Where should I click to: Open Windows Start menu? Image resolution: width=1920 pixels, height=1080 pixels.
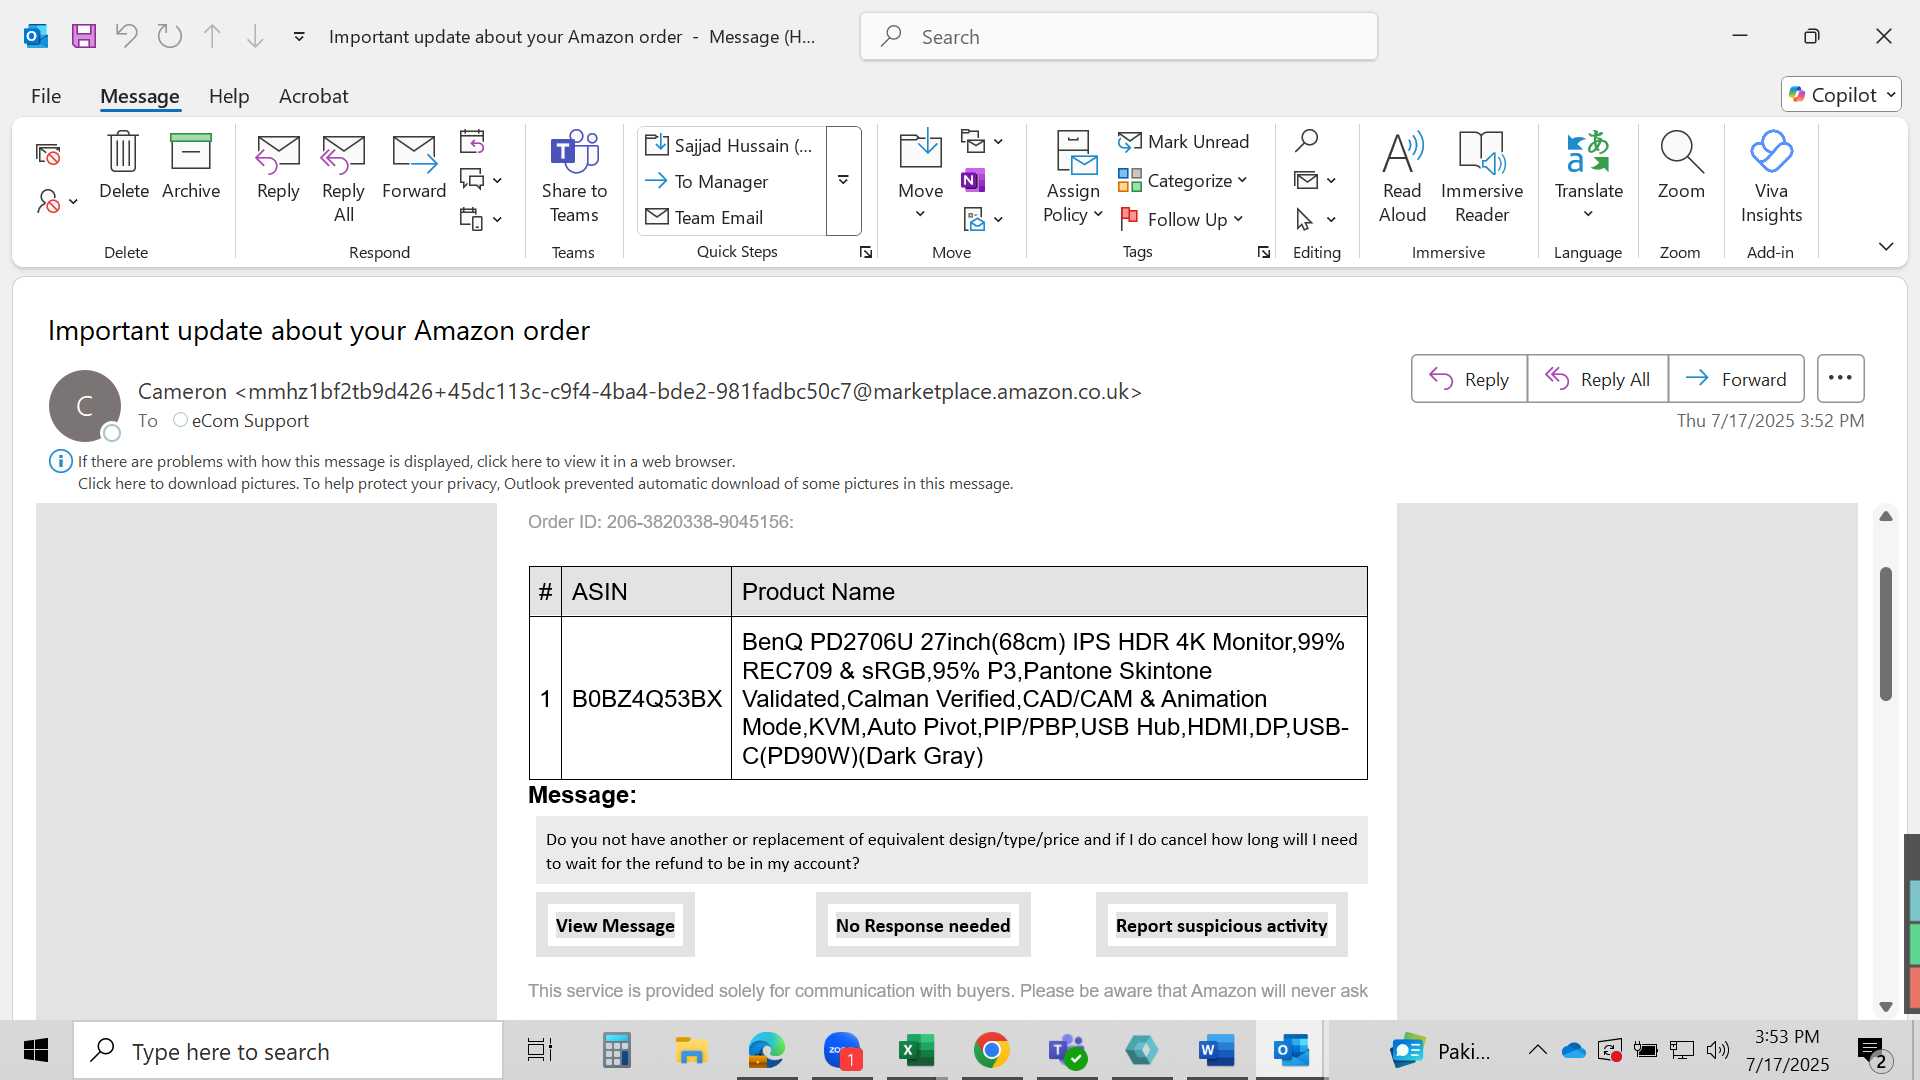[36, 1050]
